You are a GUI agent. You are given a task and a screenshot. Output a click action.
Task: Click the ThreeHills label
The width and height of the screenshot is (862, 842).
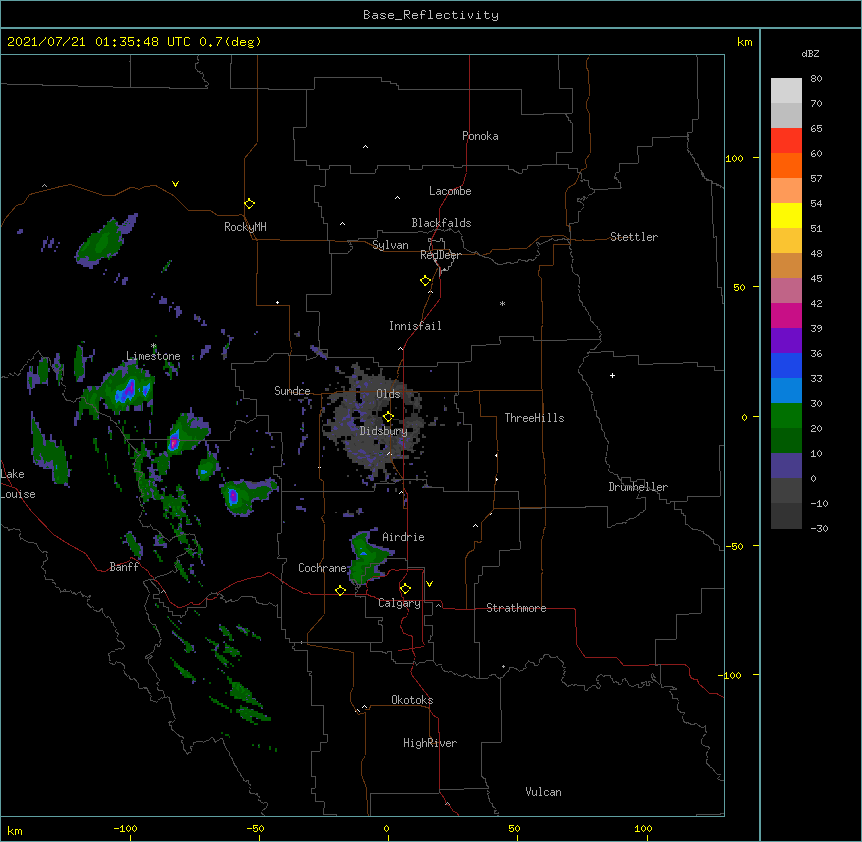pyautogui.click(x=534, y=418)
